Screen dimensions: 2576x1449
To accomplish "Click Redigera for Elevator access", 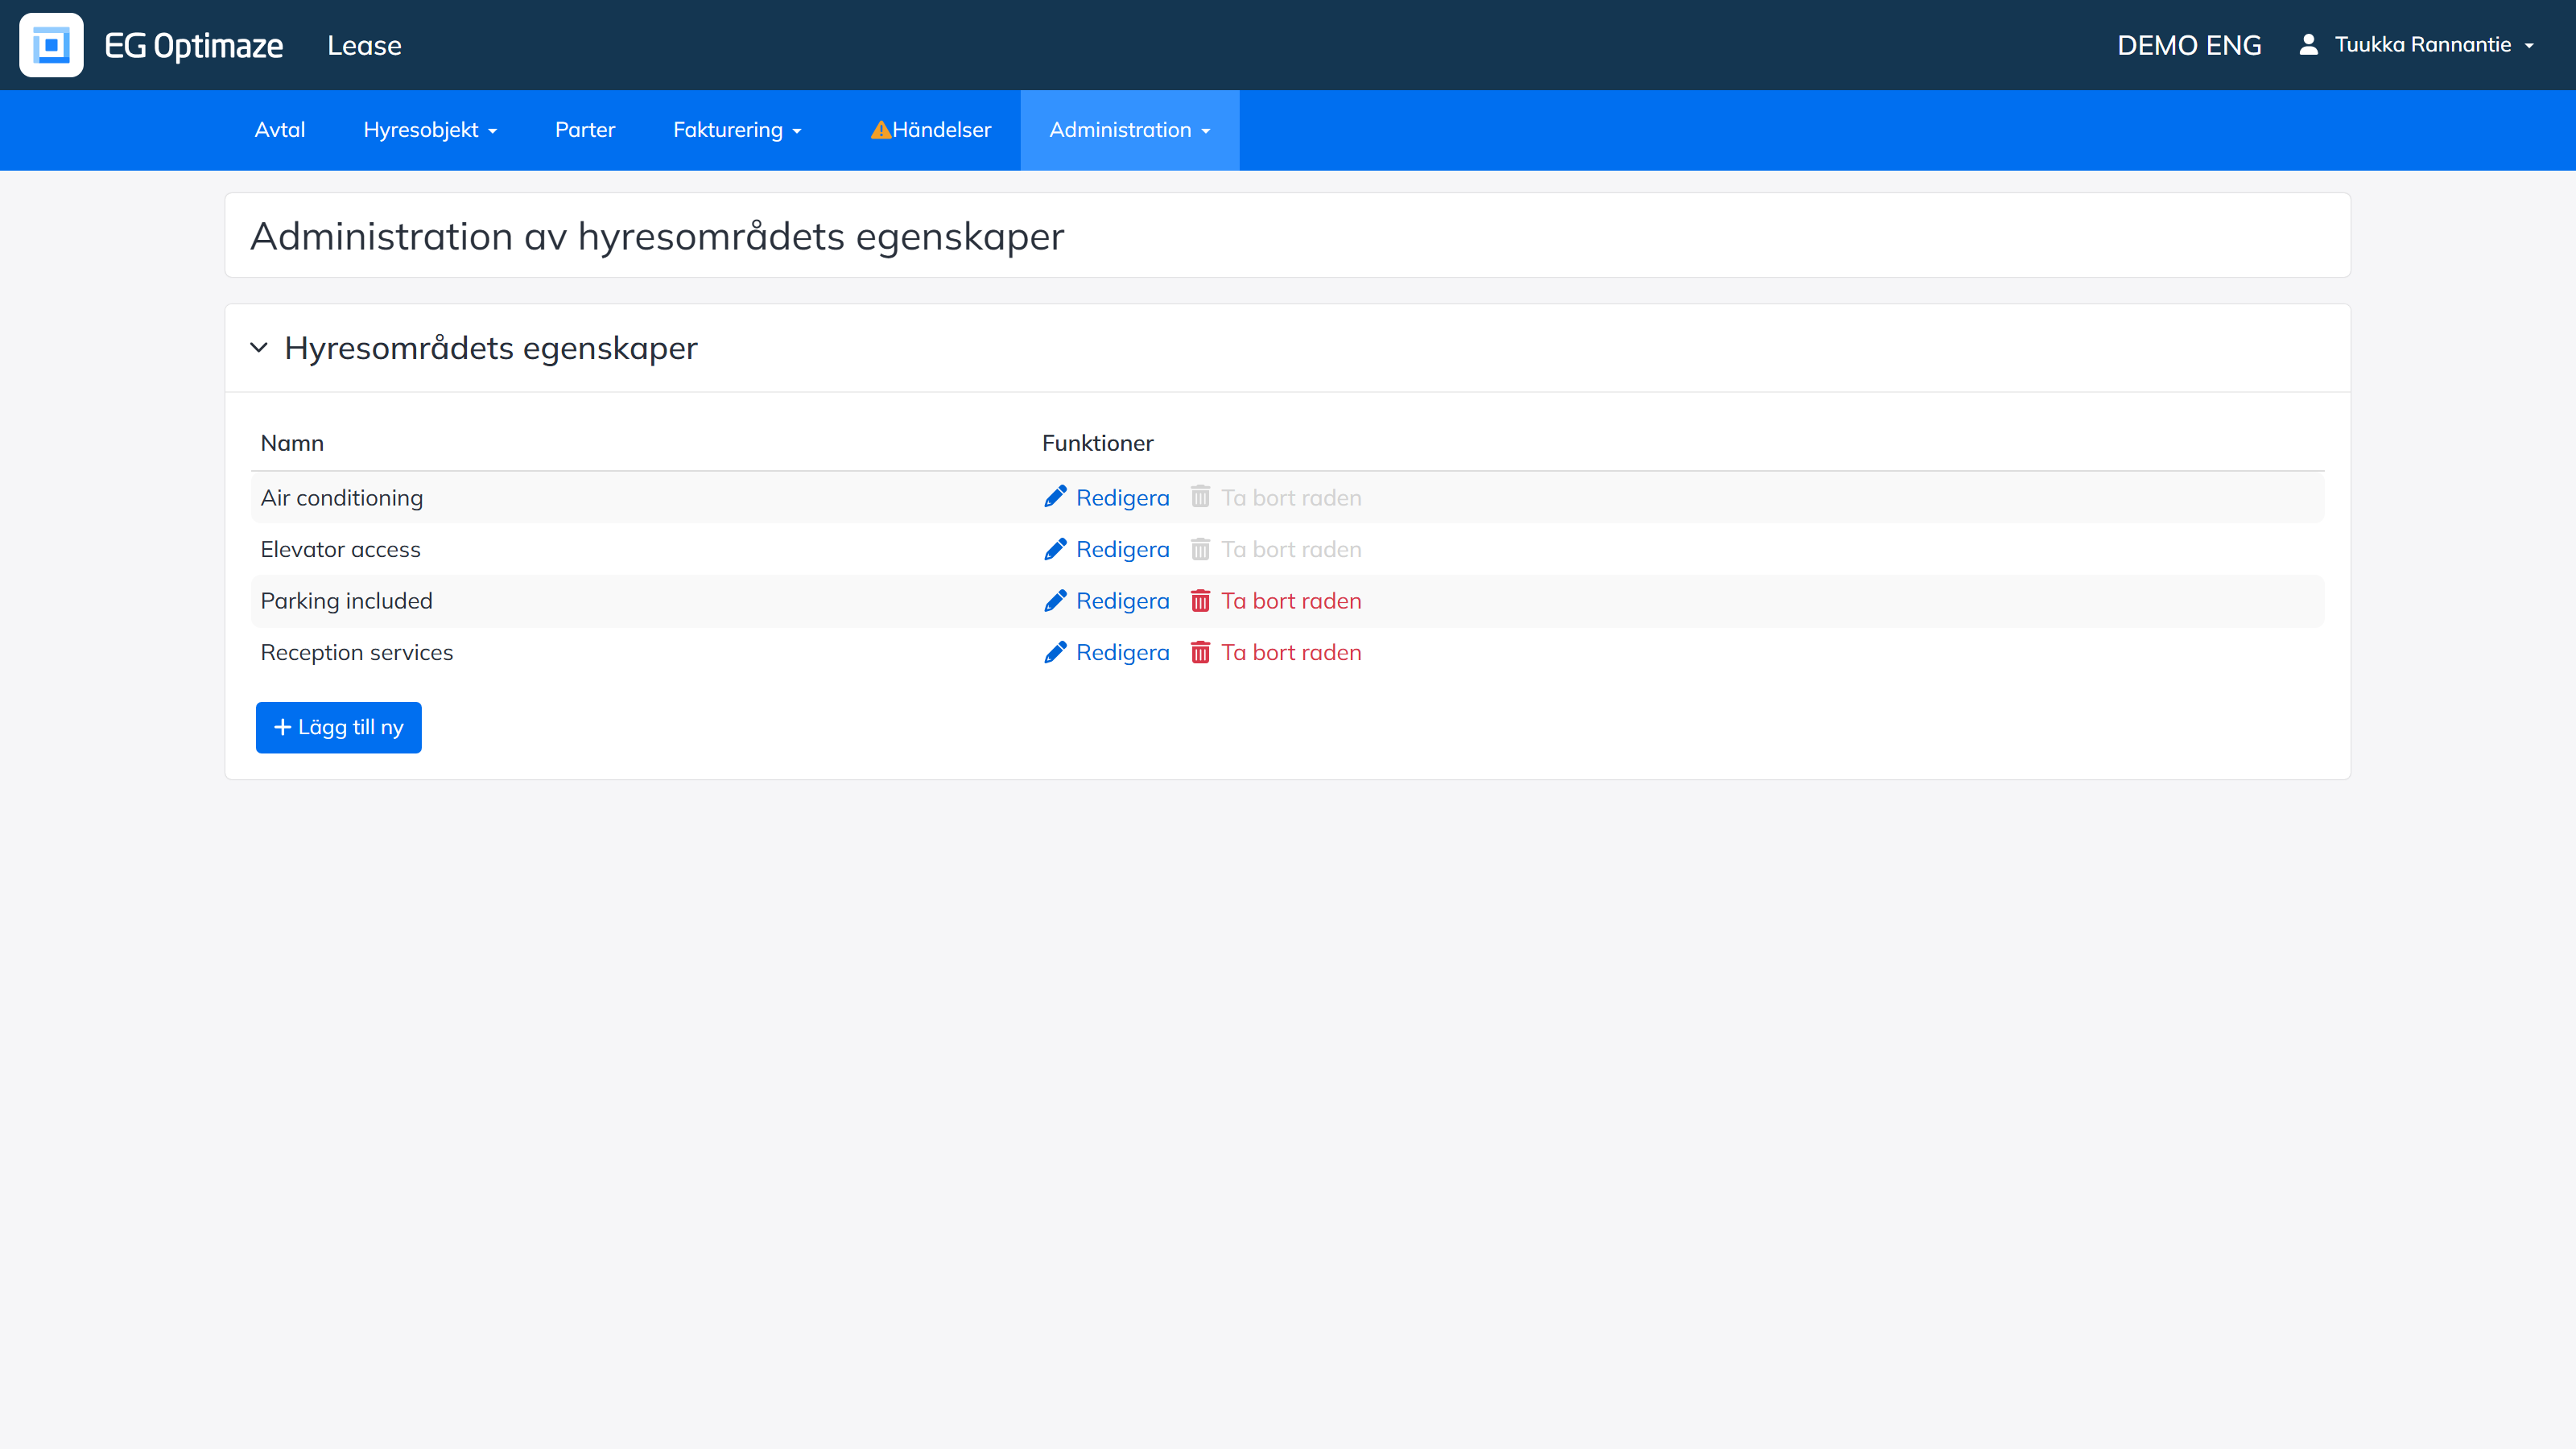I will (x=1107, y=549).
